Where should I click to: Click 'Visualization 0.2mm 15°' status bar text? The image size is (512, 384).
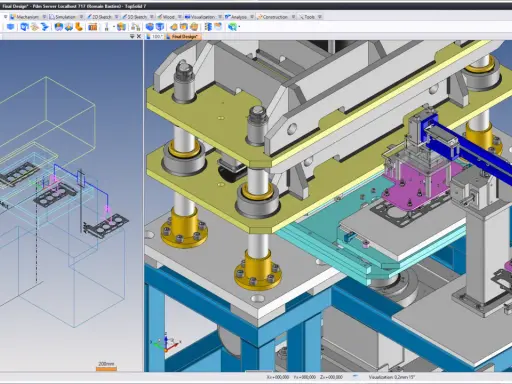pyautogui.click(x=392, y=377)
